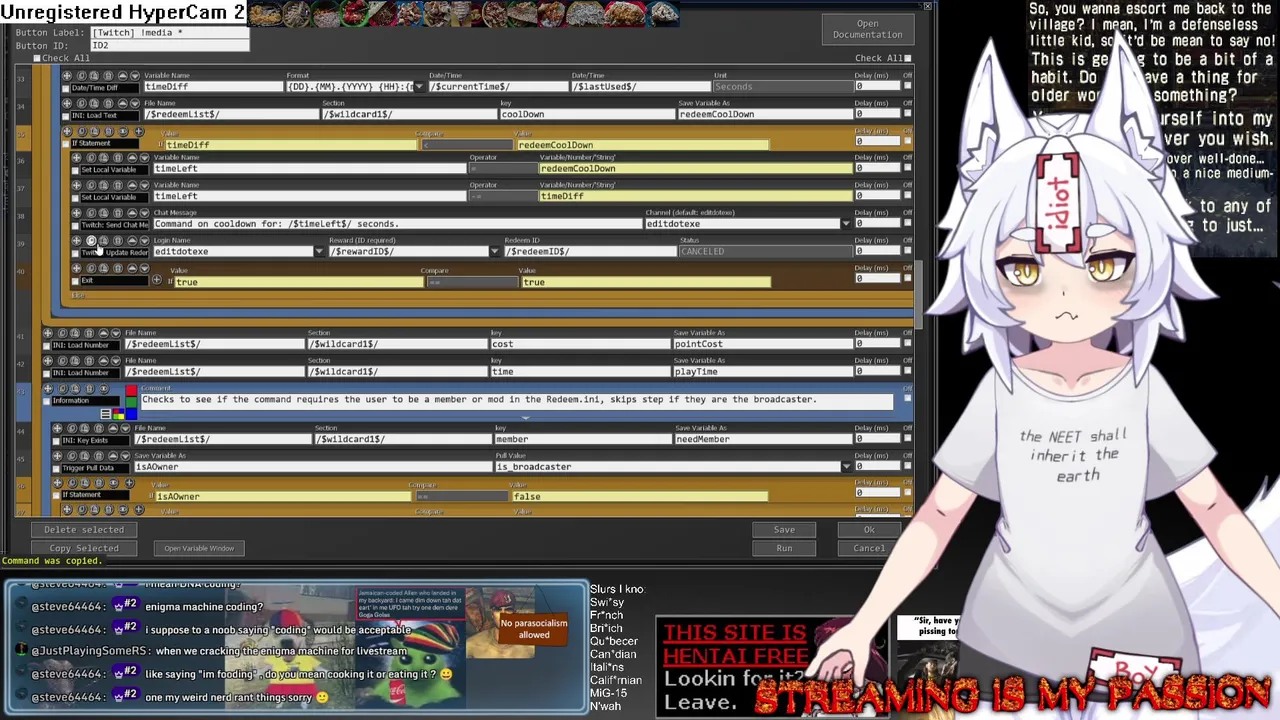Click move handle on INI: Load Number cost row
Image resolution: width=1280 pixels, height=720 pixels.
tap(48, 333)
